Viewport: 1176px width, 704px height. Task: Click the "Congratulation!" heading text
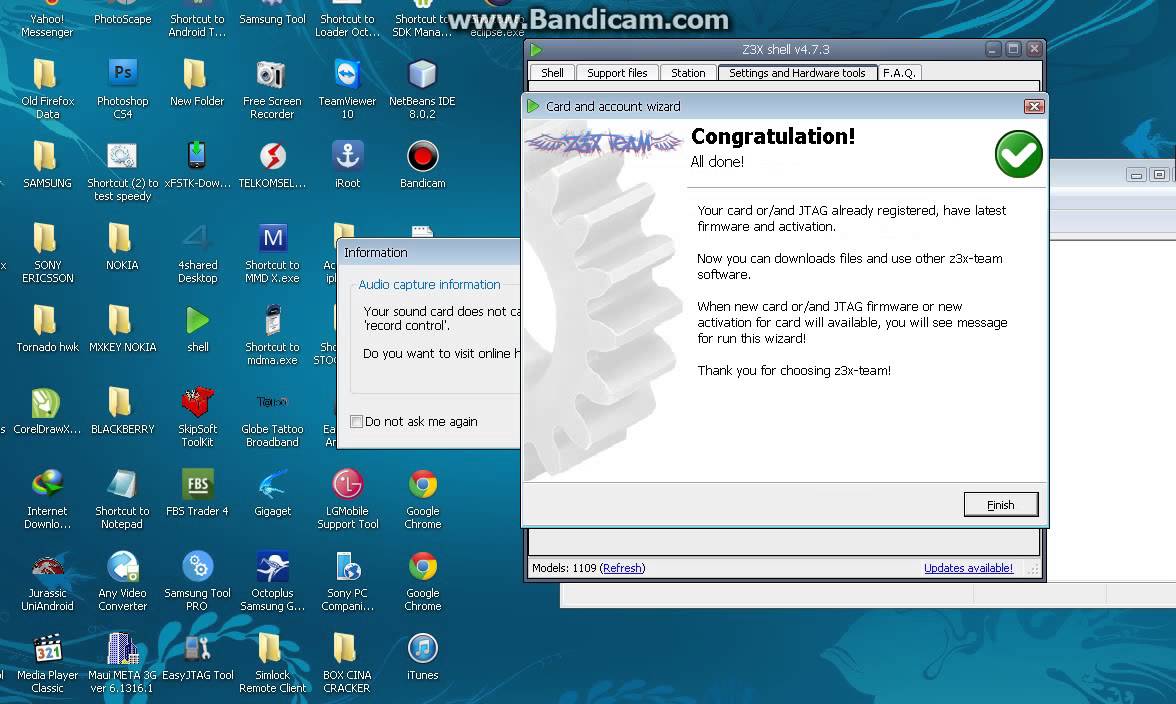pyautogui.click(x=772, y=136)
